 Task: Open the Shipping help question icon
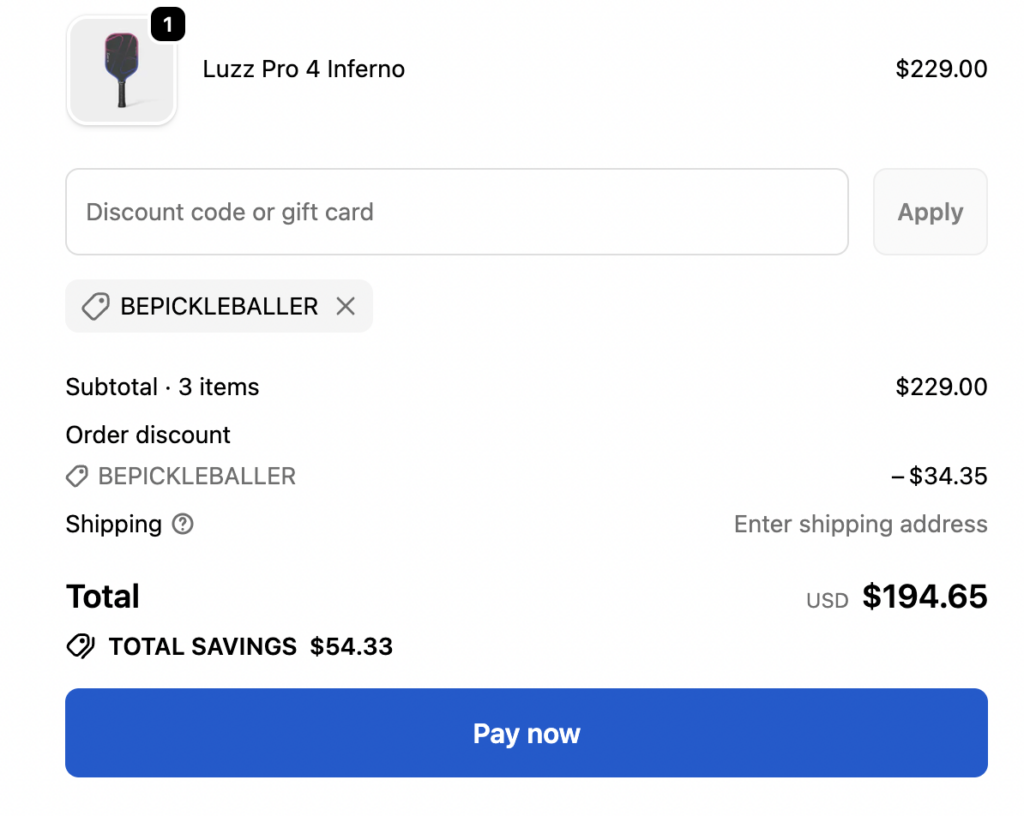182,524
